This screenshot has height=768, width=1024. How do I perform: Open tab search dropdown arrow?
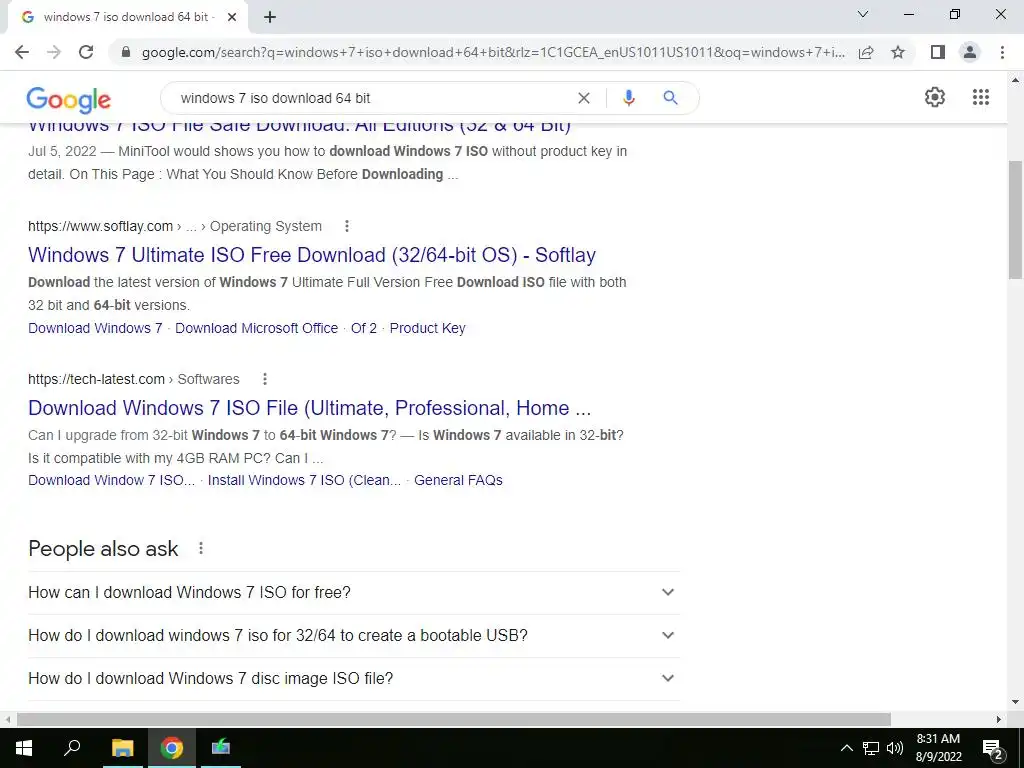point(863,14)
